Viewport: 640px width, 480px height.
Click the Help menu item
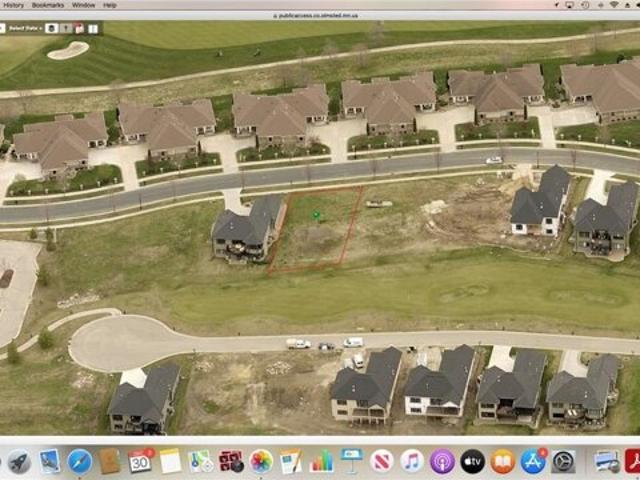pos(109,5)
